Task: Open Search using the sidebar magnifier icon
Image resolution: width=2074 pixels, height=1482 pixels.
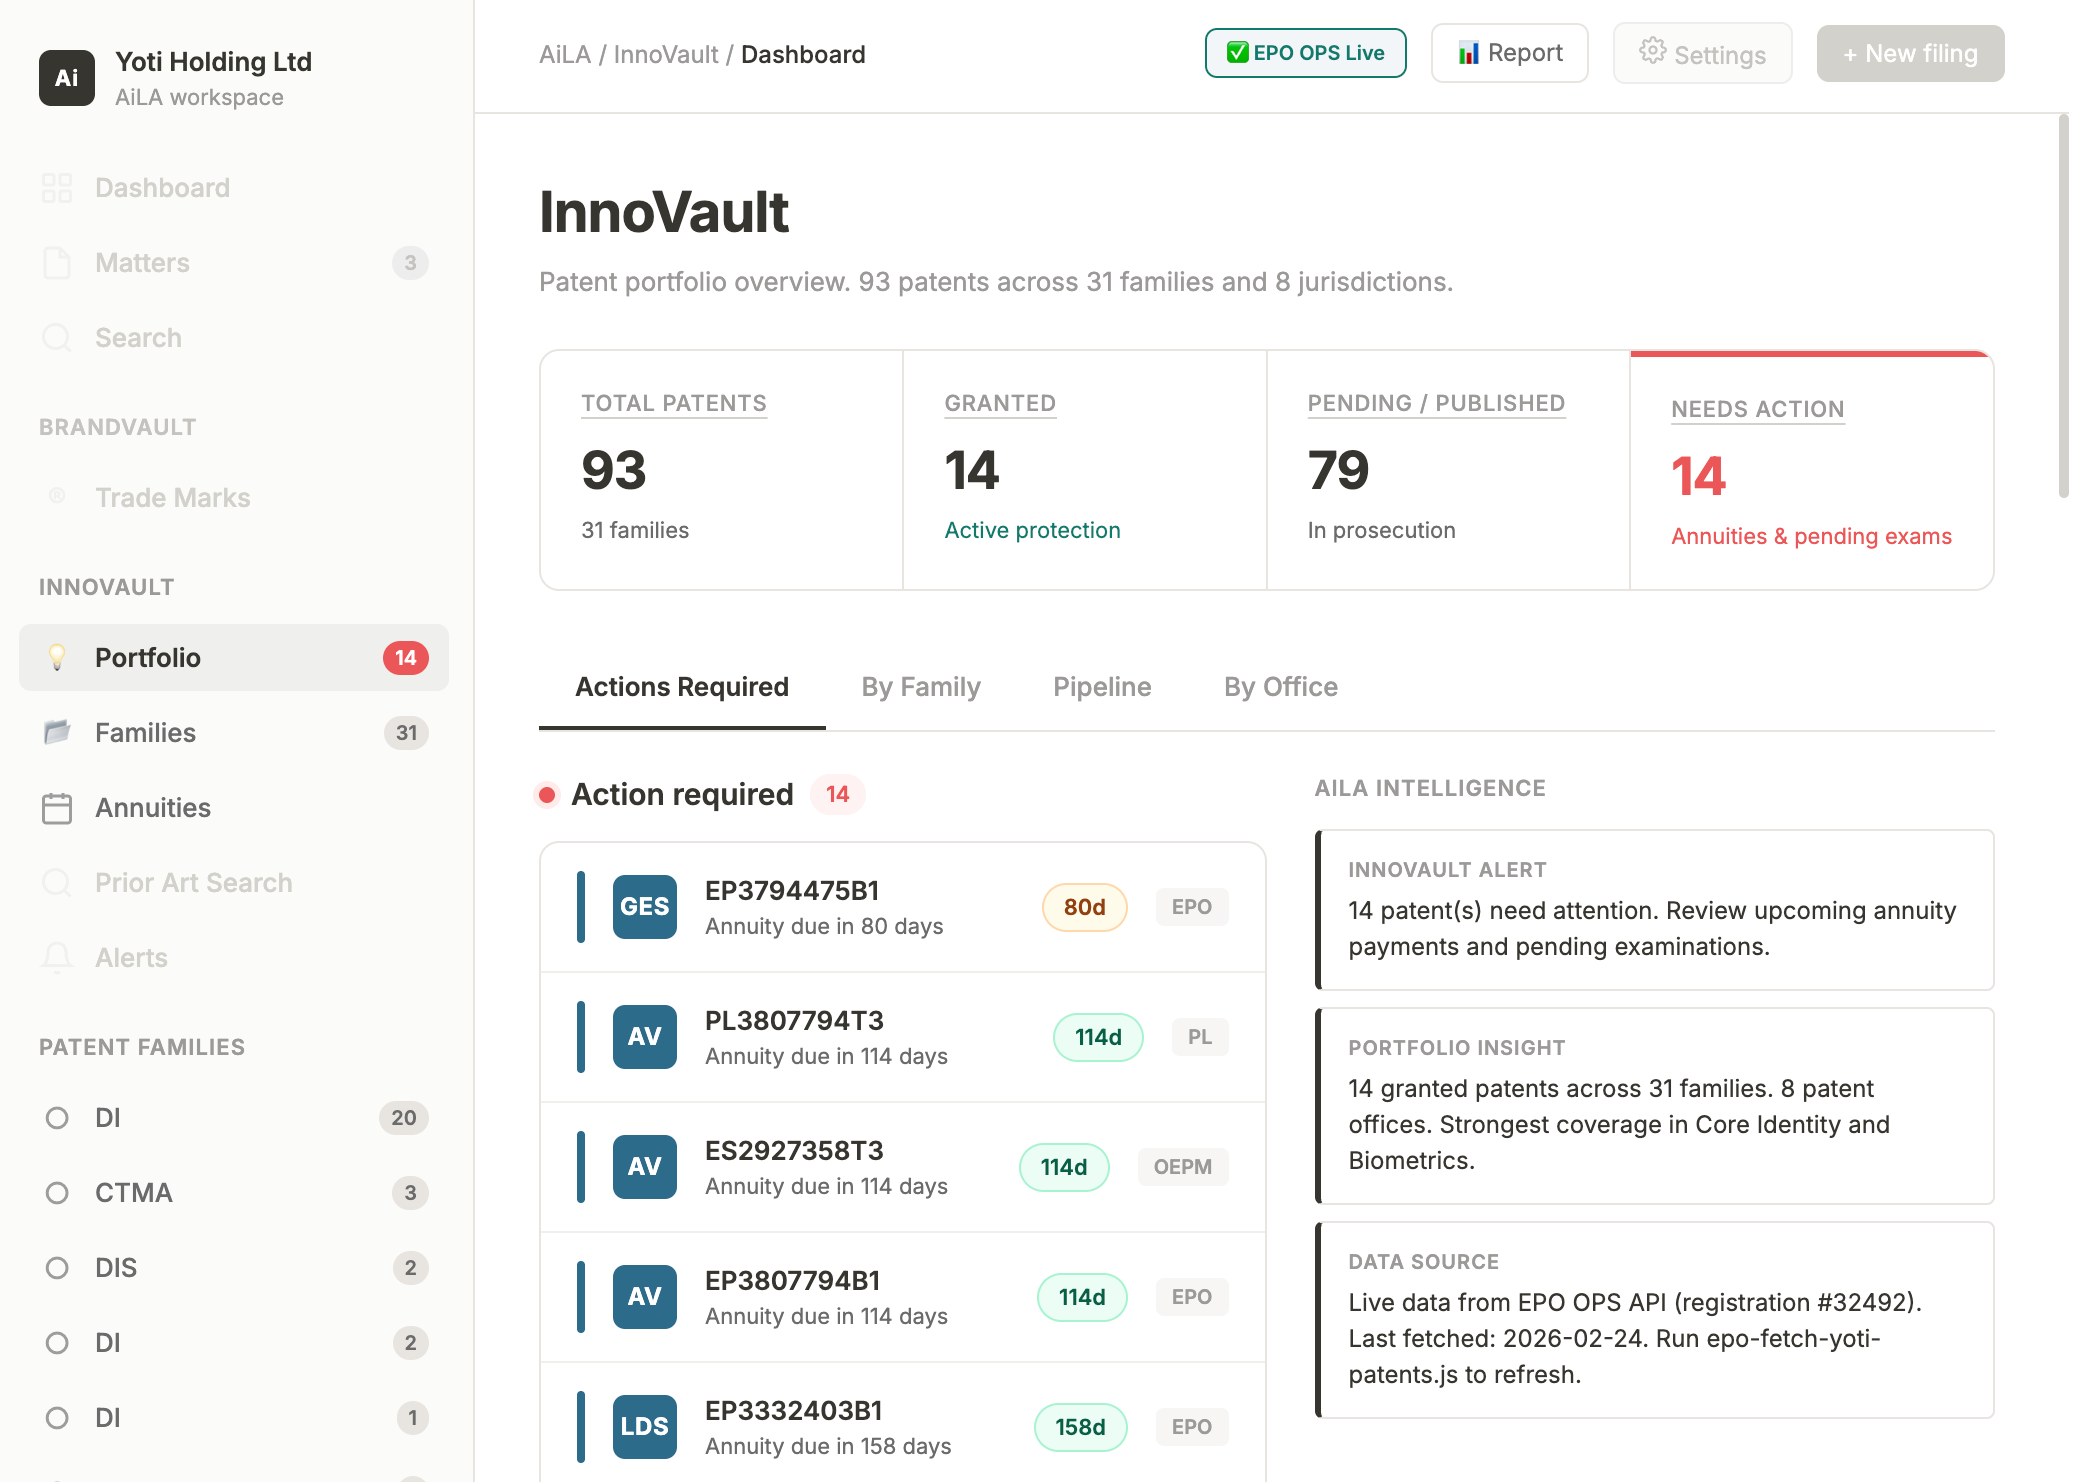Action: coord(57,337)
